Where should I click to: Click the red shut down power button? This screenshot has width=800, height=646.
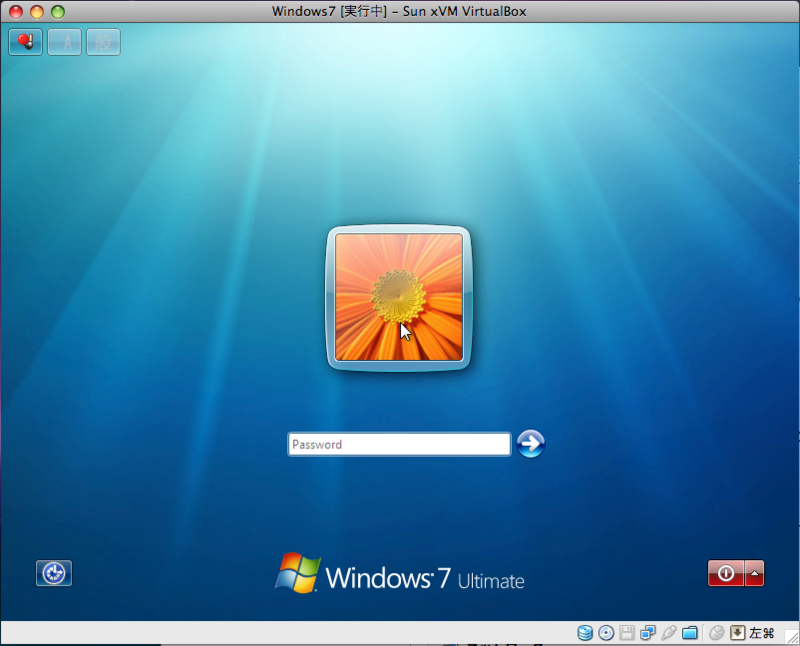click(726, 573)
